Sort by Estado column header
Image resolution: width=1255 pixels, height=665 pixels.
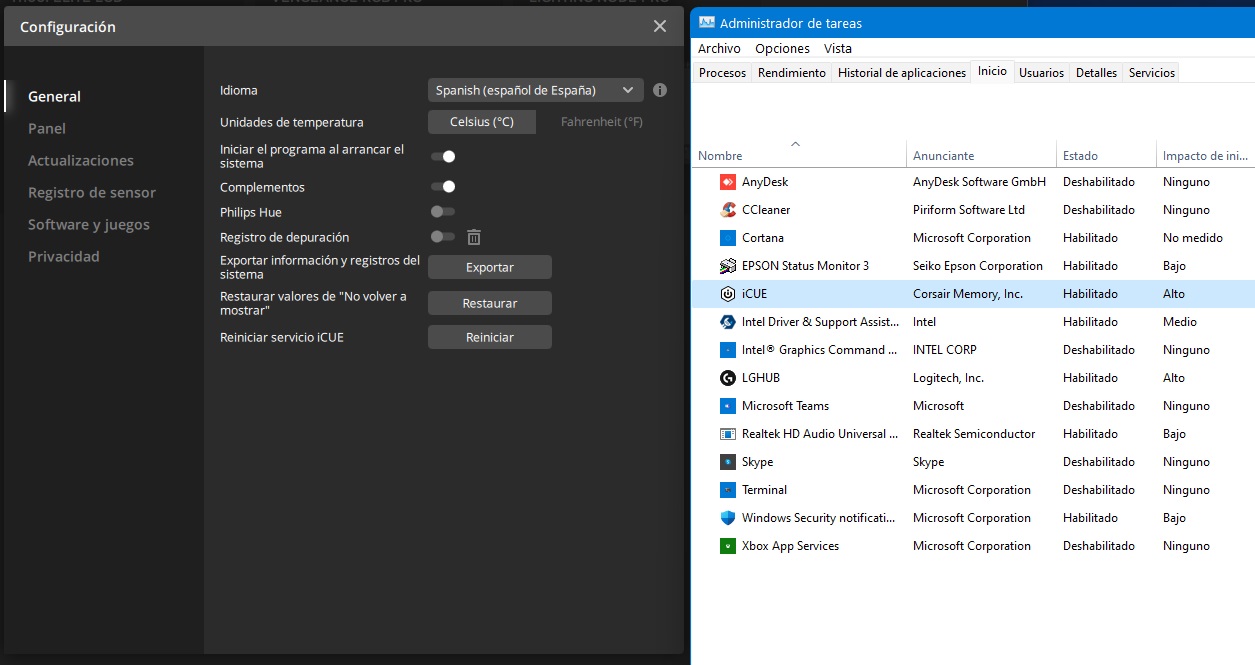tap(1106, 155)
